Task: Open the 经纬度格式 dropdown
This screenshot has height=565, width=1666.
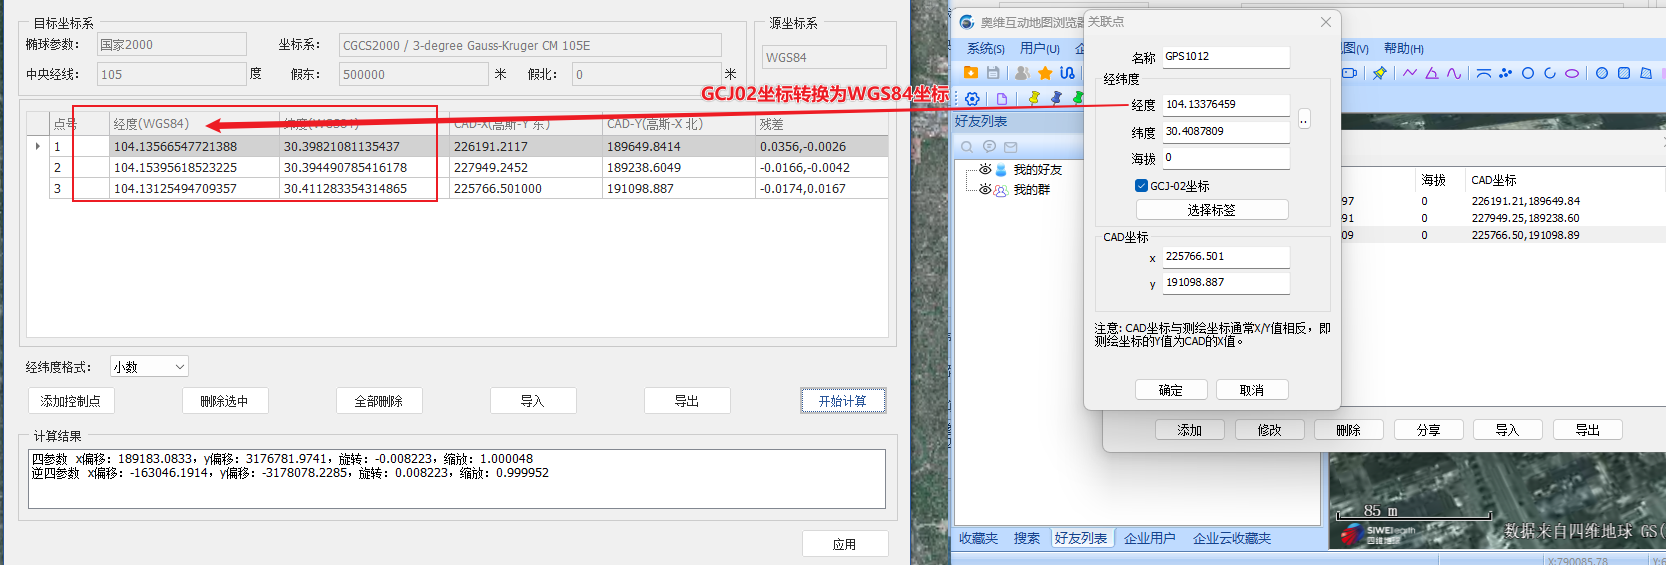Action: tap(149, 367)
